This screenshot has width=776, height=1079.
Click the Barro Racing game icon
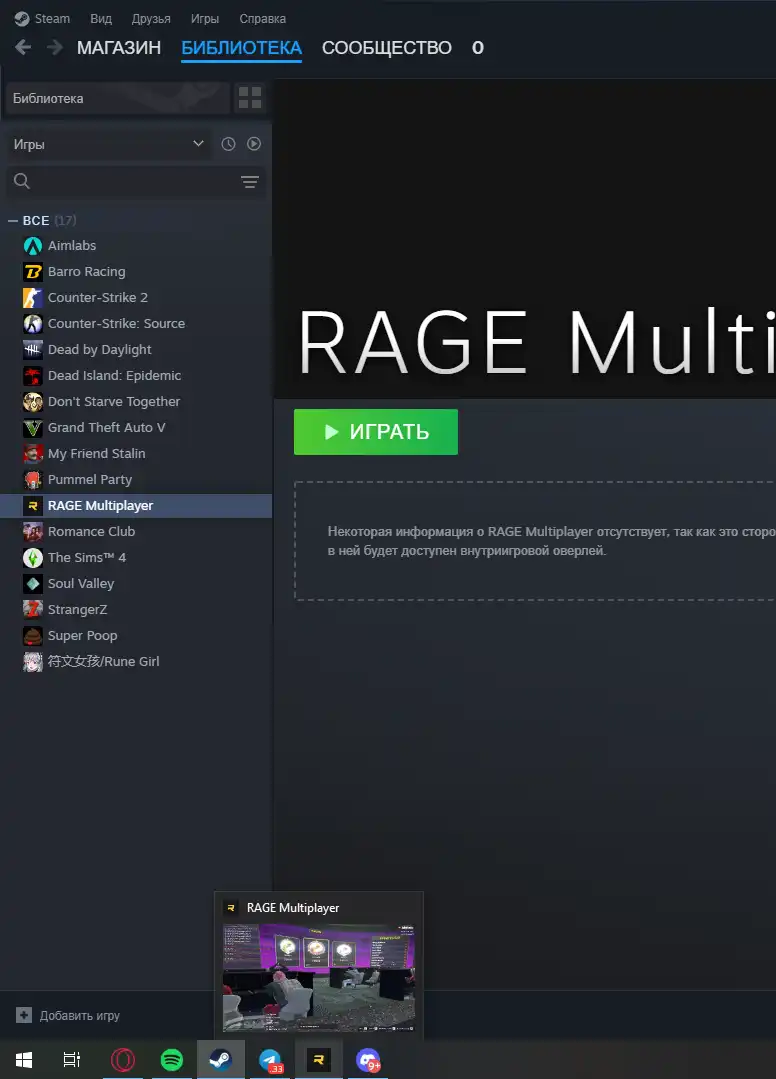coord(32,272)
